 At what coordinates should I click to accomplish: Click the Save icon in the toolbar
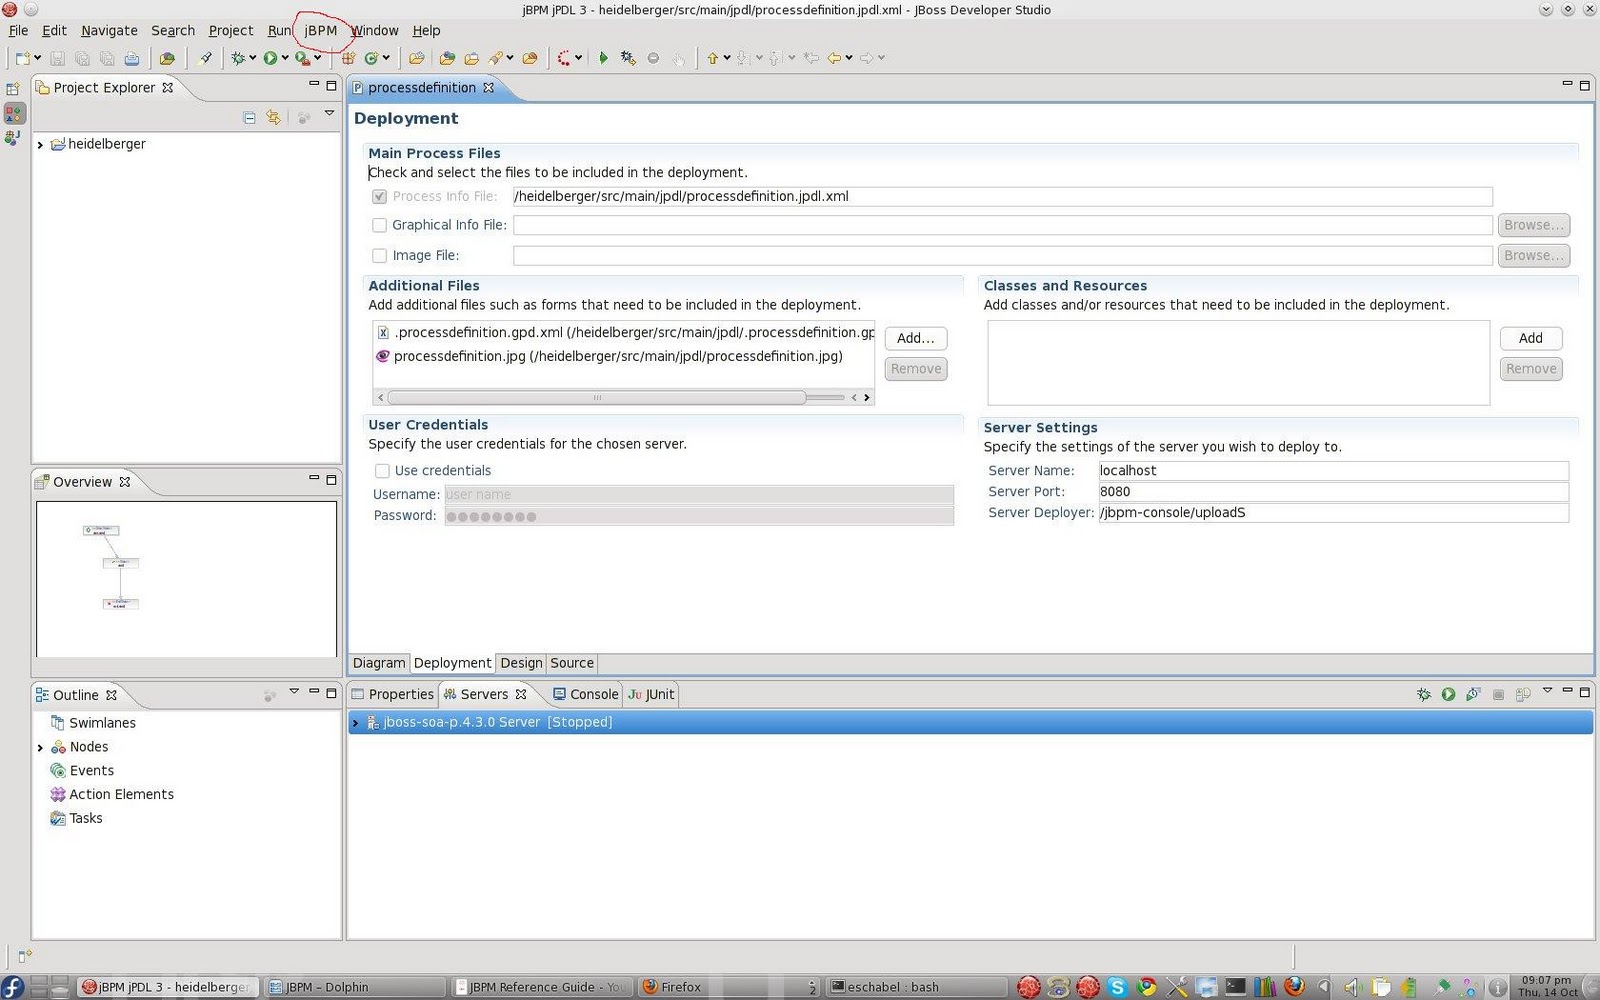pyautogui.click(x=58, y=57)
